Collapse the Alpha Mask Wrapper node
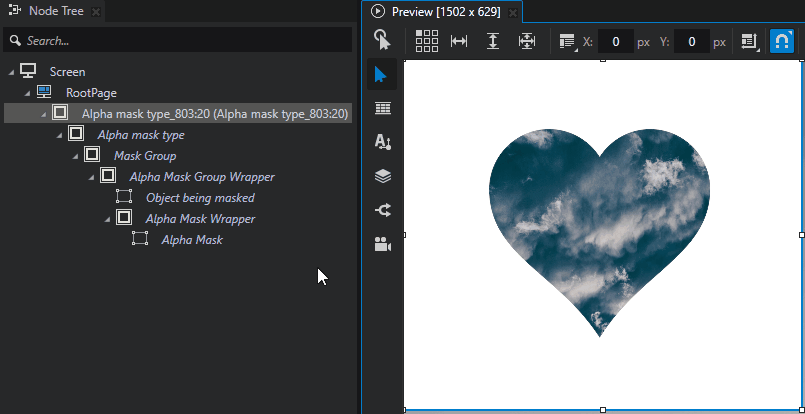Viewport: 805px width, 414px height. (107, 219)
